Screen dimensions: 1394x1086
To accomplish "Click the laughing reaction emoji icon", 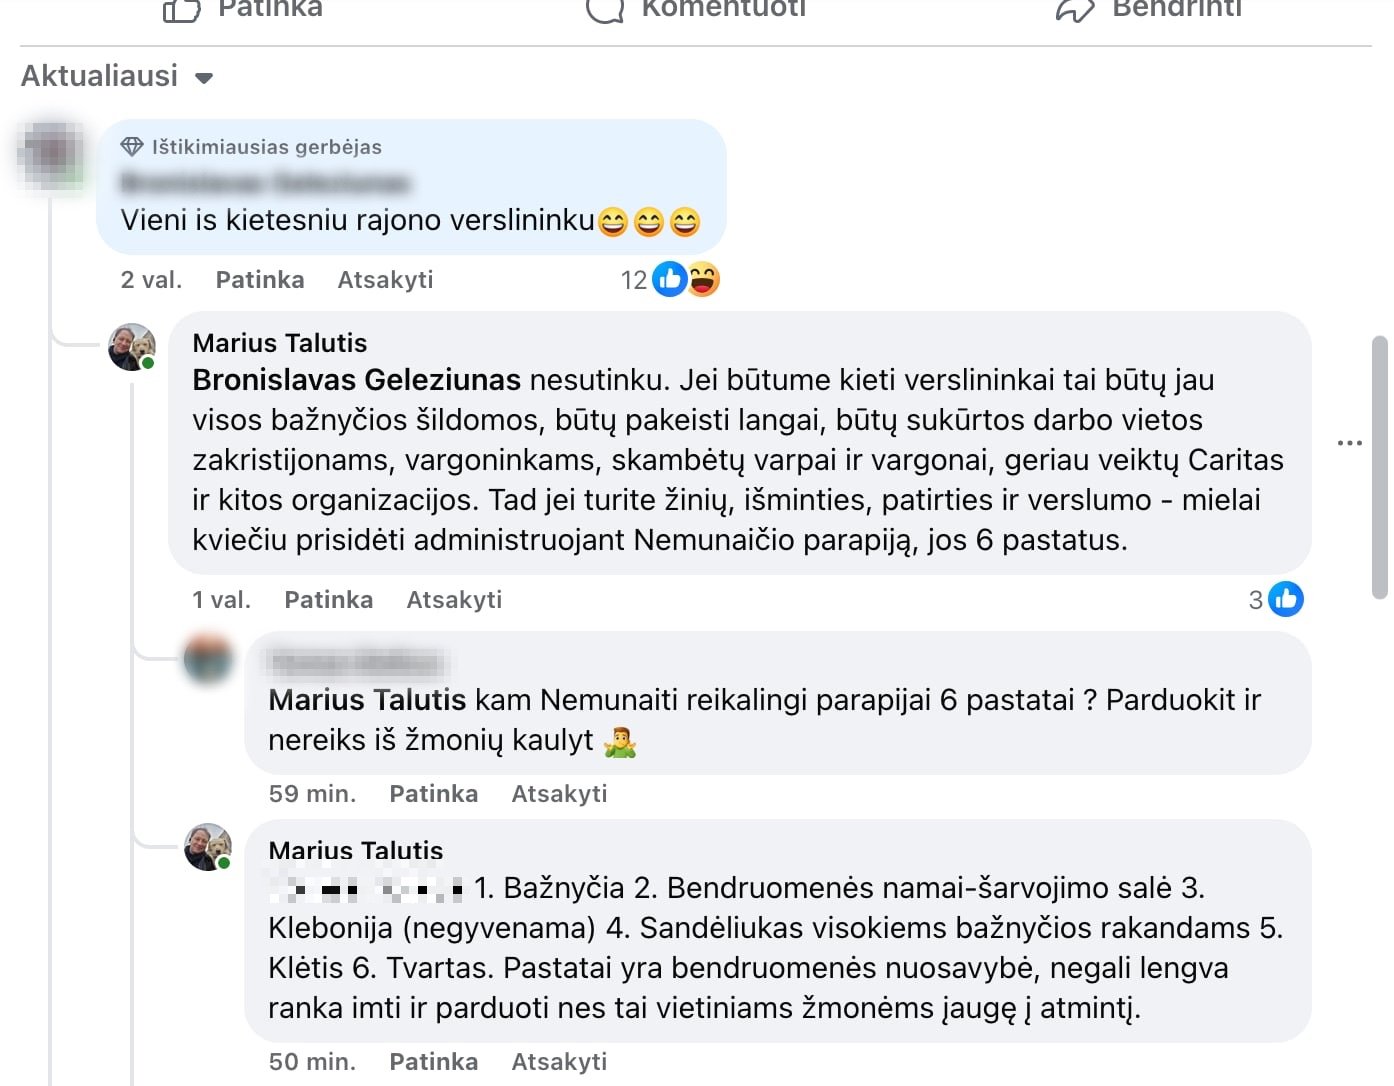I will click(704, 280).
